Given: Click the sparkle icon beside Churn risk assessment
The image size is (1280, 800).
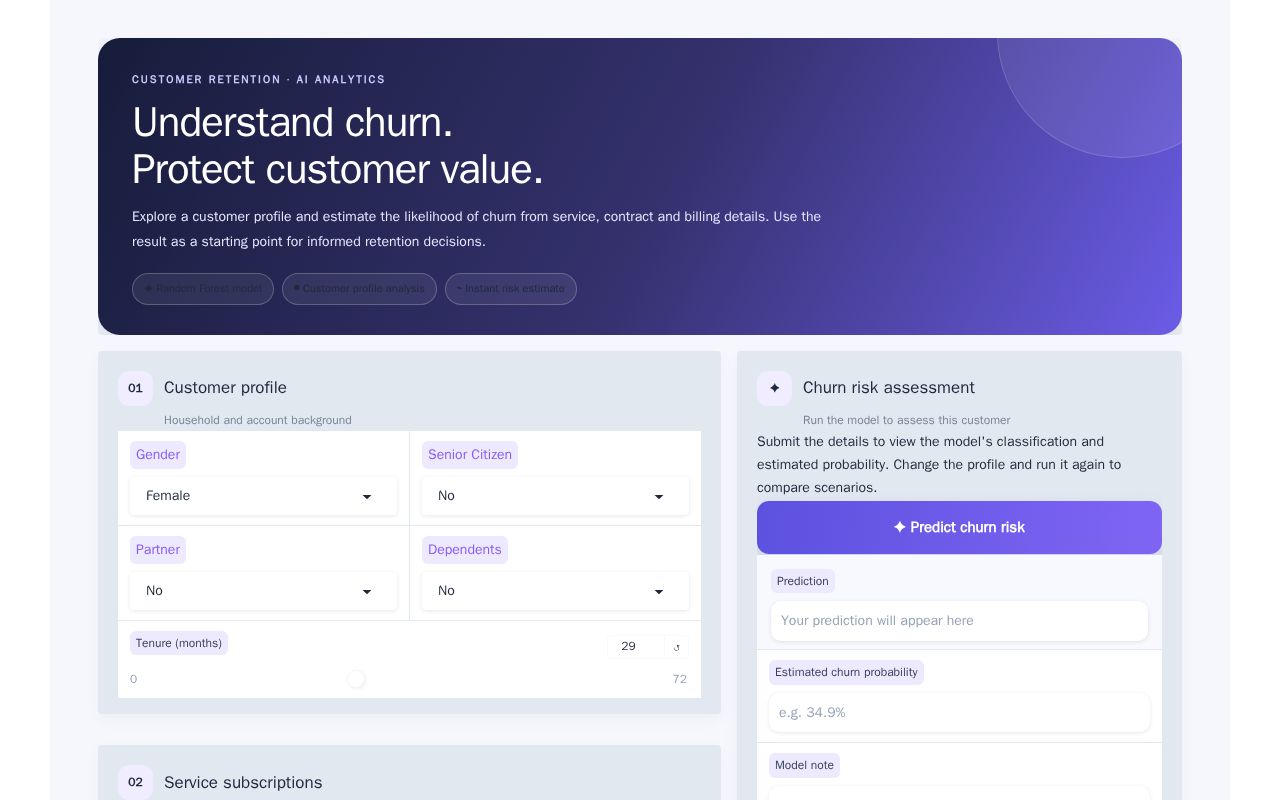Looking at the screenshot, I should (774, 388).
